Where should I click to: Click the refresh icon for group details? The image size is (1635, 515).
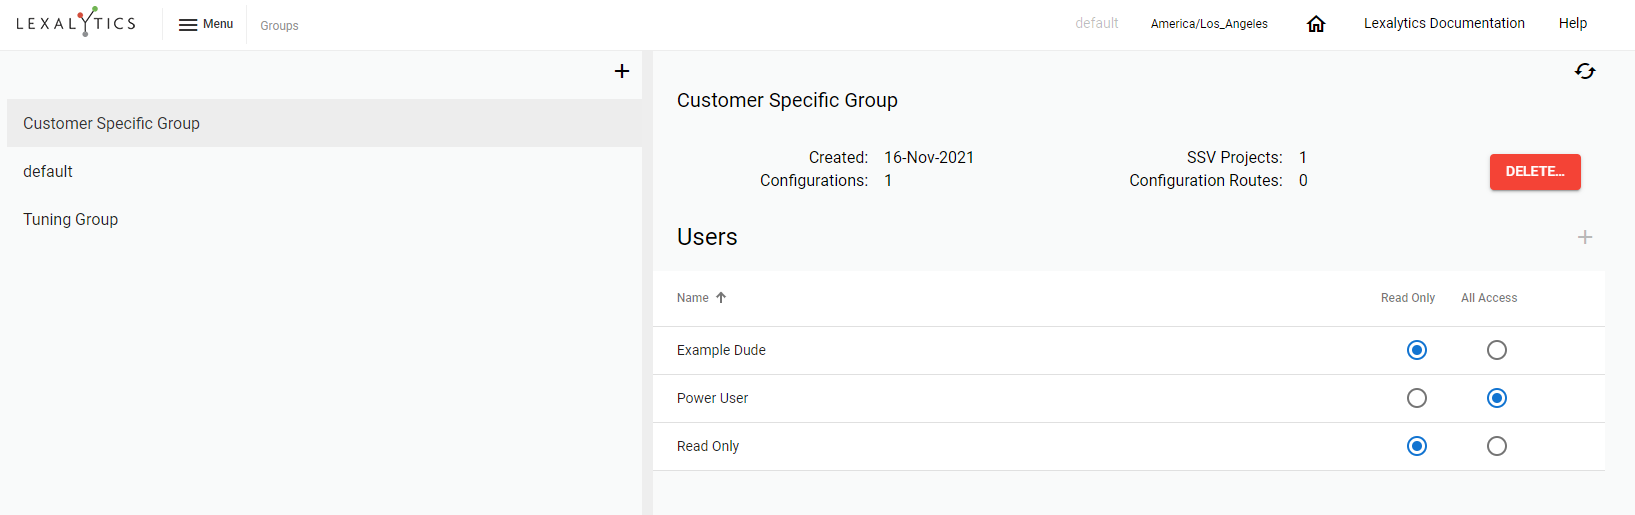click(x=1585, y=71)
